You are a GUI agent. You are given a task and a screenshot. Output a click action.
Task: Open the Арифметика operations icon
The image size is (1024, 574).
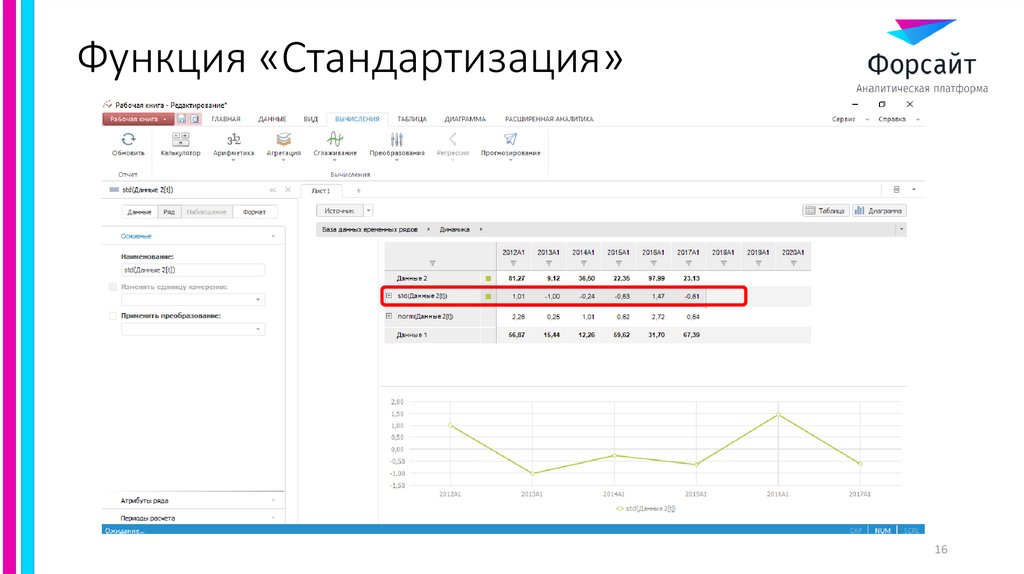point(233,139)
